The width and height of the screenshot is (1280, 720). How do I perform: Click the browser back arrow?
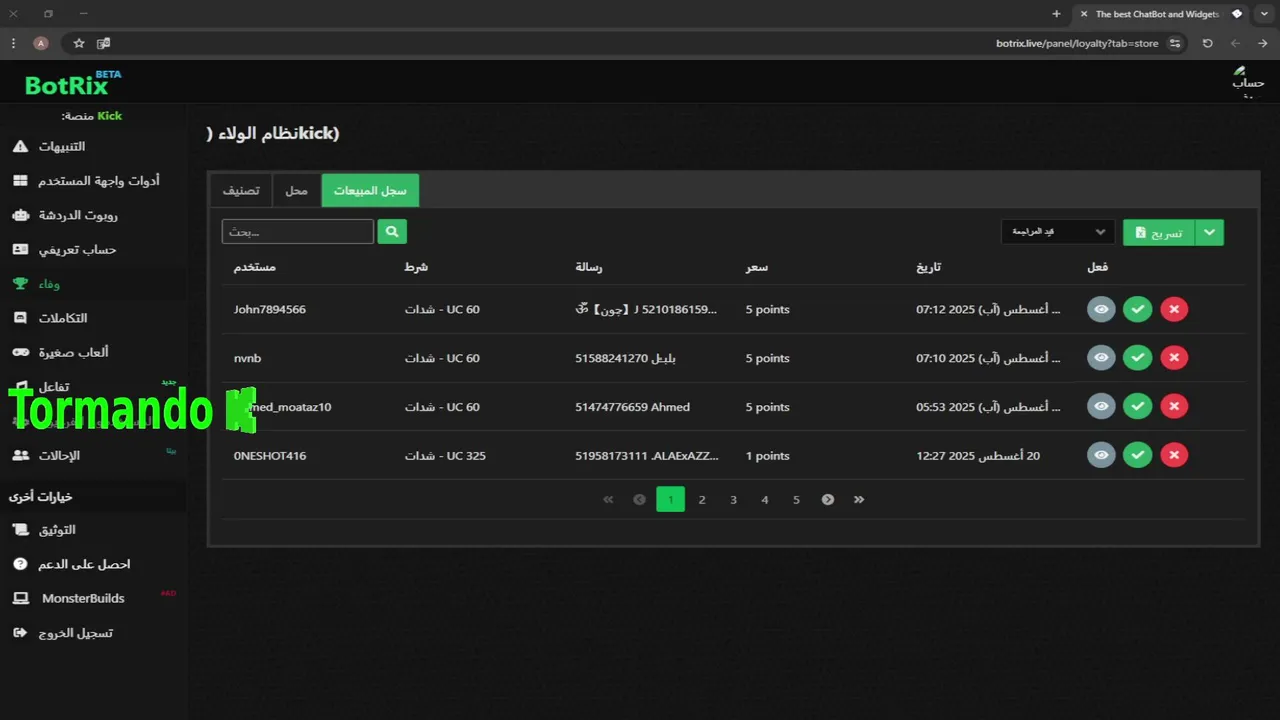pyautogui.click(x=1235, y=43)
